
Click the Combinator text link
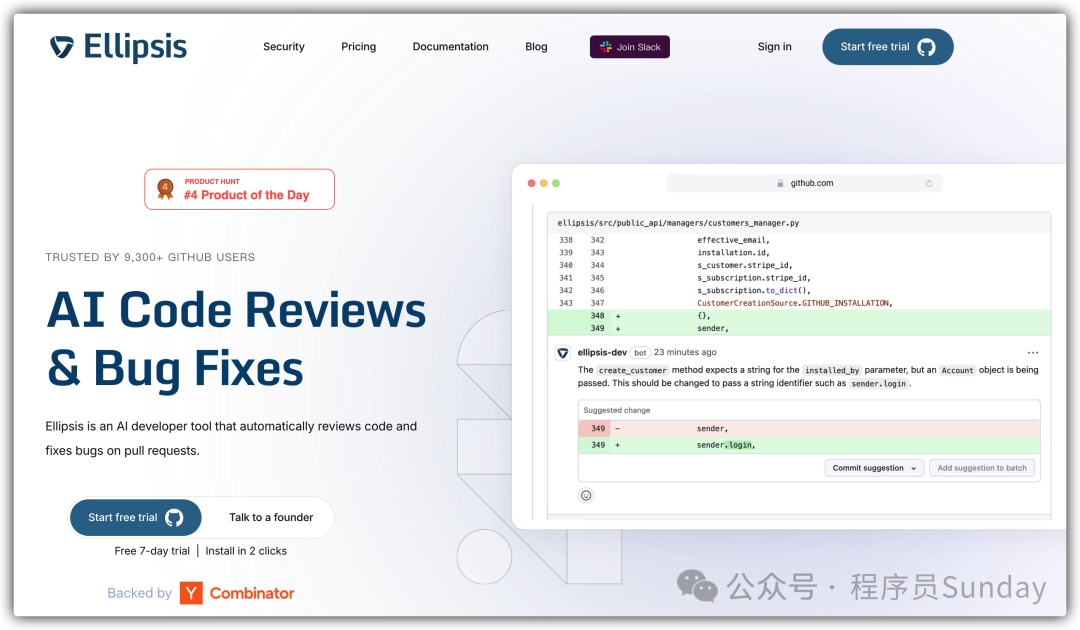click(x=251, y=593)
